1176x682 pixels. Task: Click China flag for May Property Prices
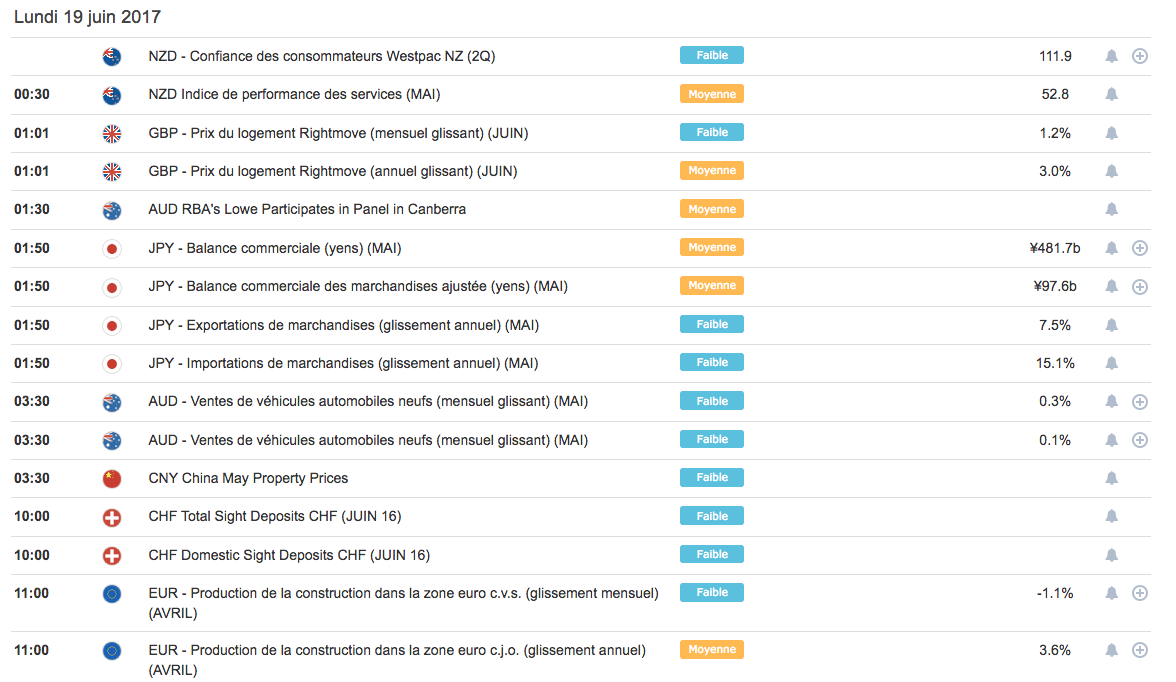click(x=112, y=478)
